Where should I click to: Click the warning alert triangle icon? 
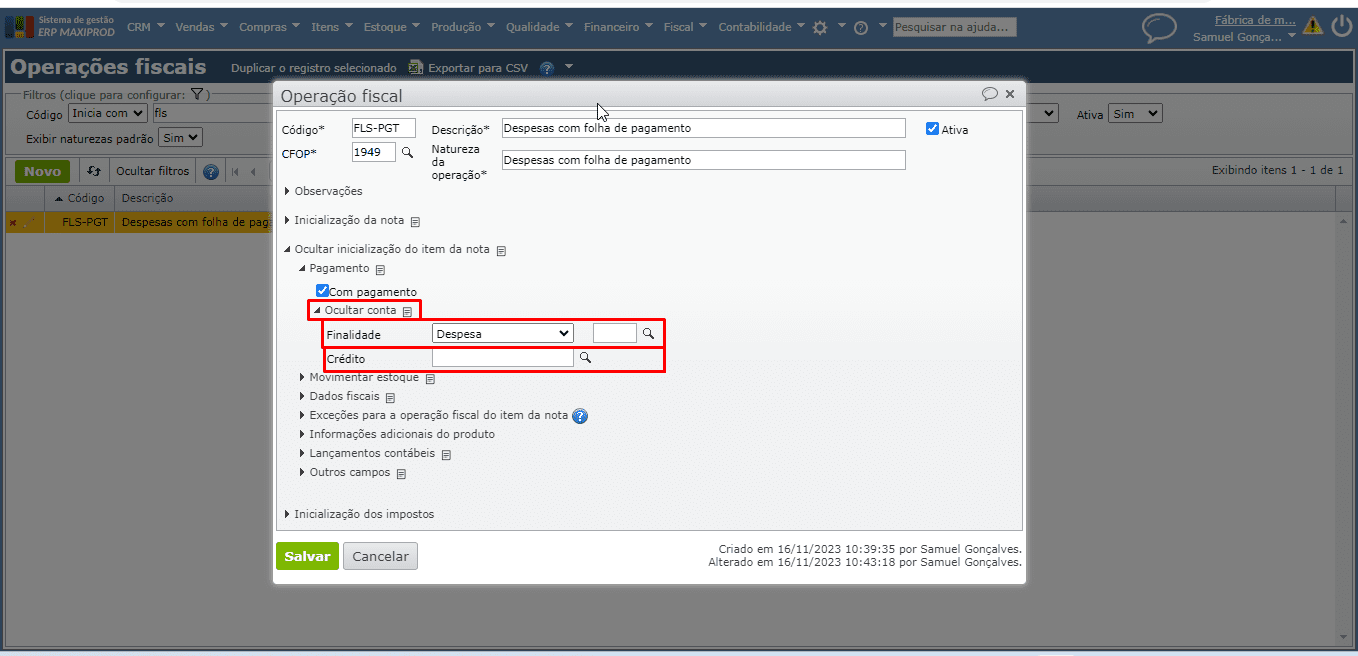pos(1313,26)
